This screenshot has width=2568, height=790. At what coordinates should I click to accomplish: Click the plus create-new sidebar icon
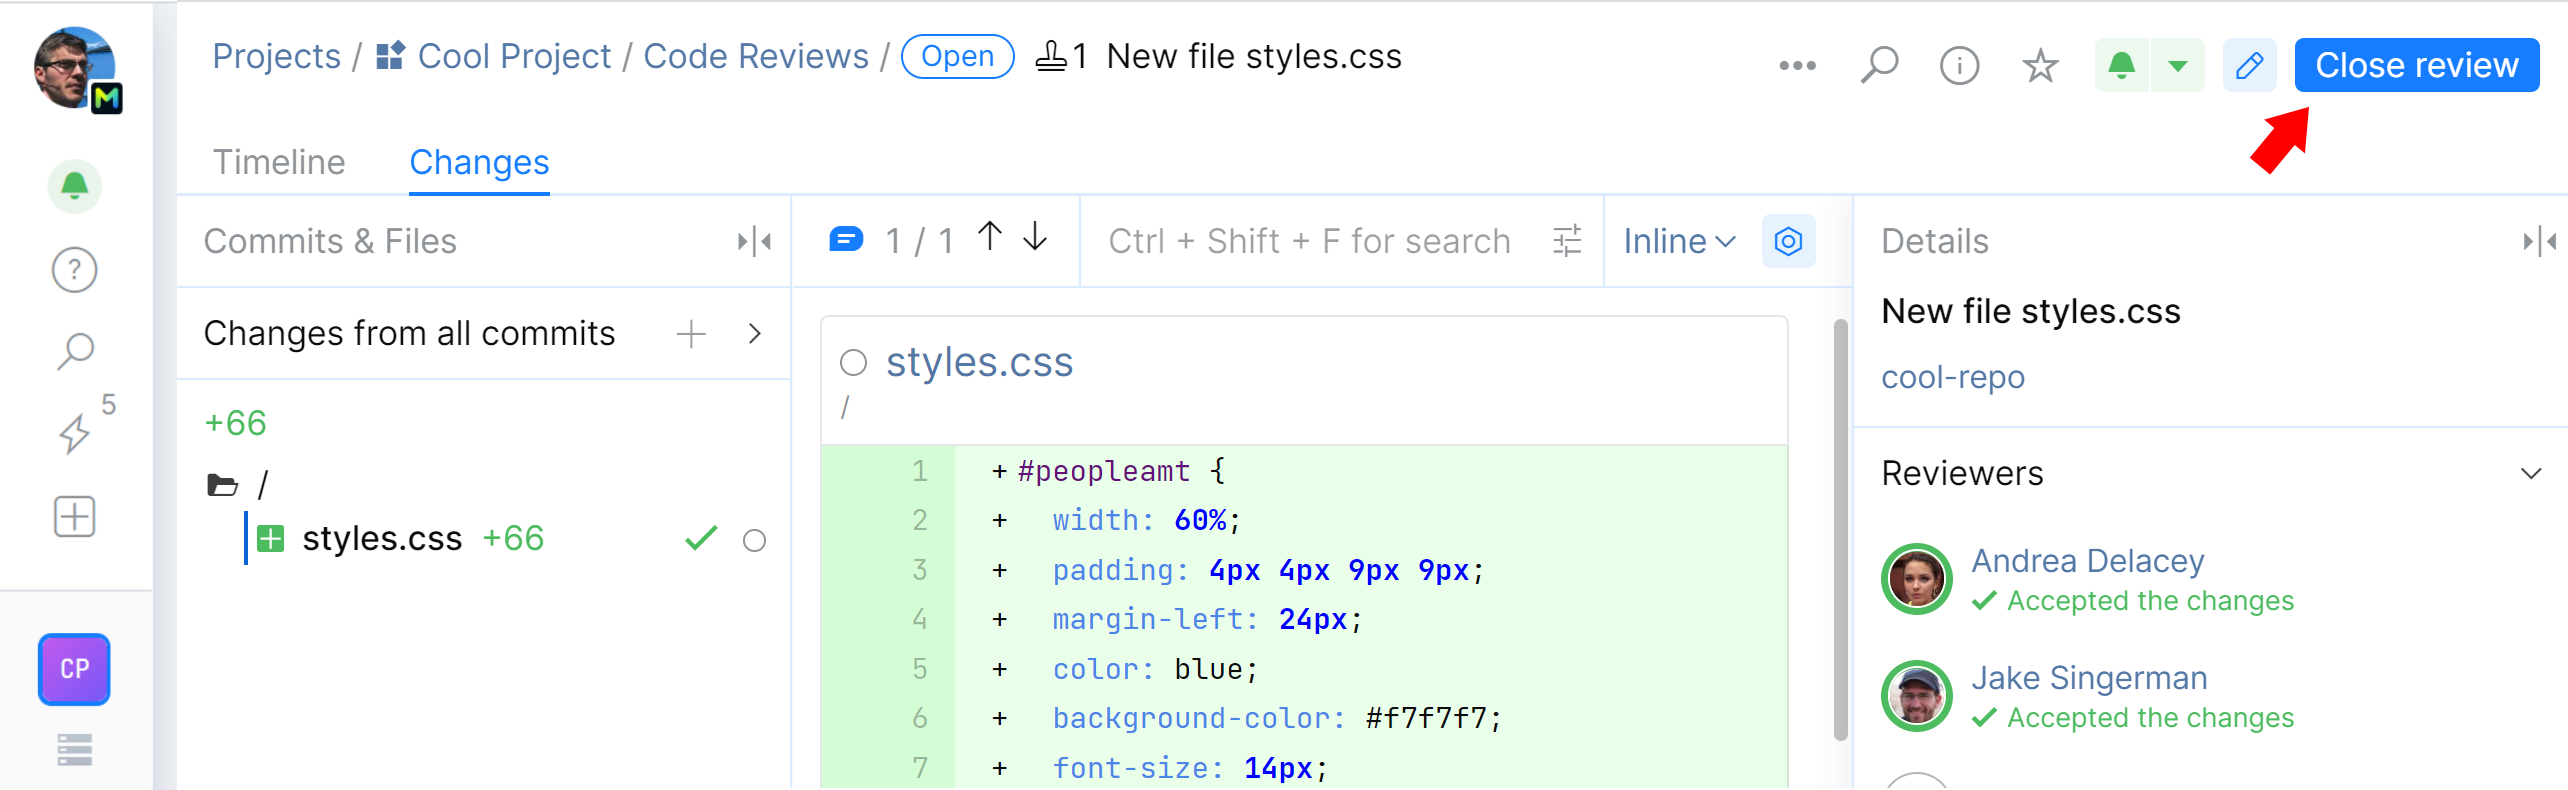click(x=75, y=517)
